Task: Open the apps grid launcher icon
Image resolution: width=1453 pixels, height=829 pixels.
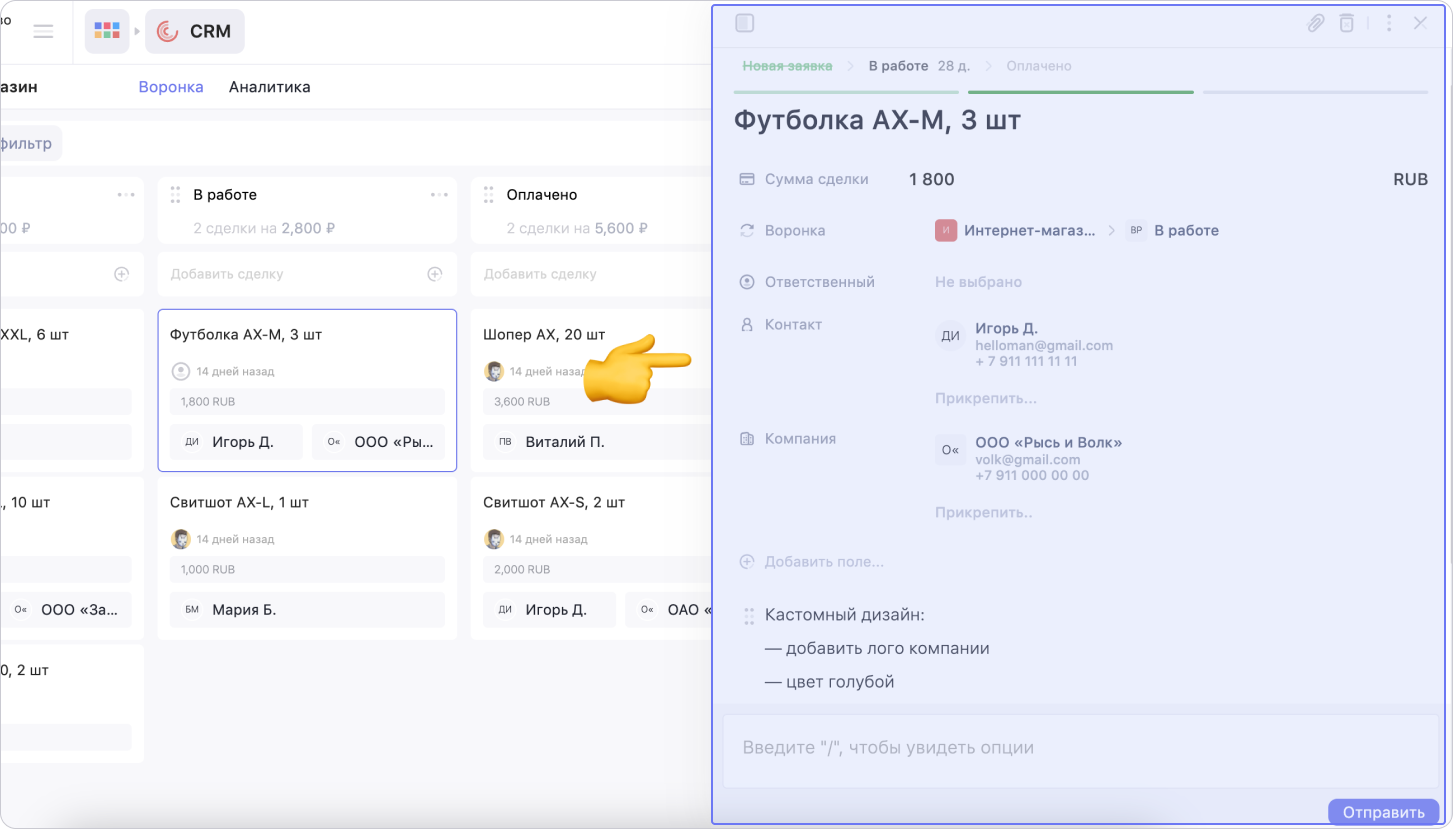Action: click(x=107, y=31)
